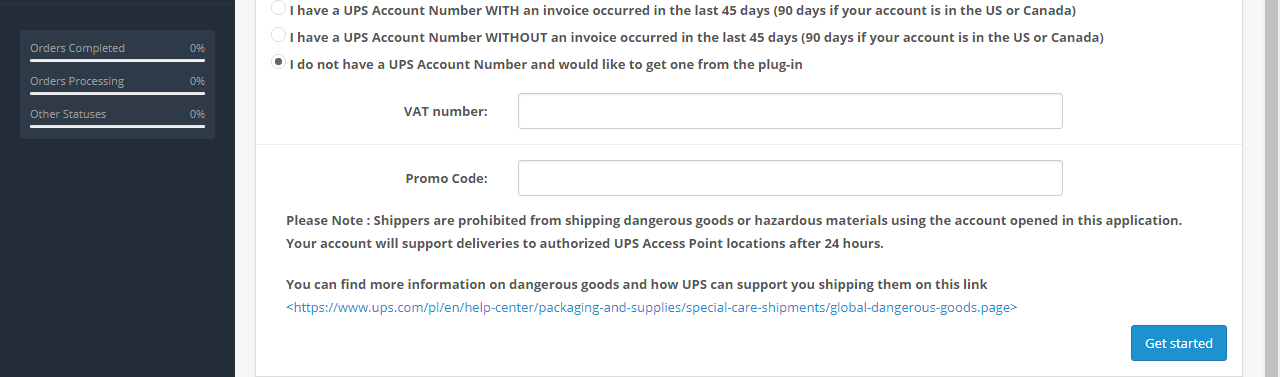Click the 'Promo Code:' field label
Viewport: 1280px width, 377px height.
tap(447, 178)
